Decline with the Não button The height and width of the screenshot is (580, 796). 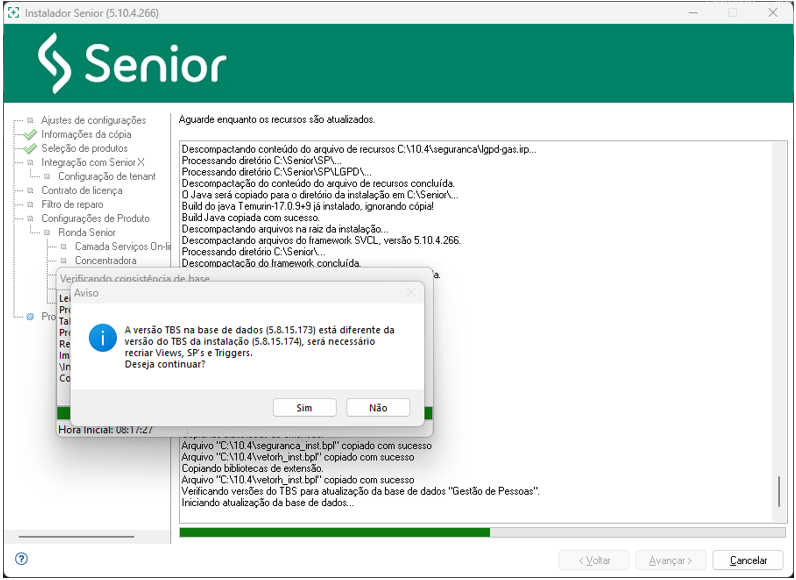(378, 407)
